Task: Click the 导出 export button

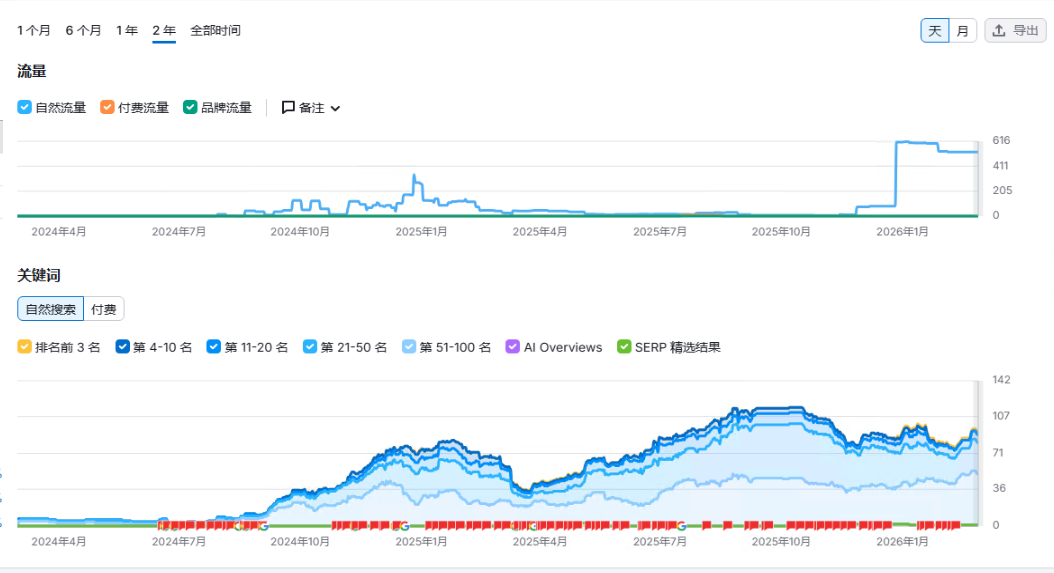Action: (x=1015, y=31)
